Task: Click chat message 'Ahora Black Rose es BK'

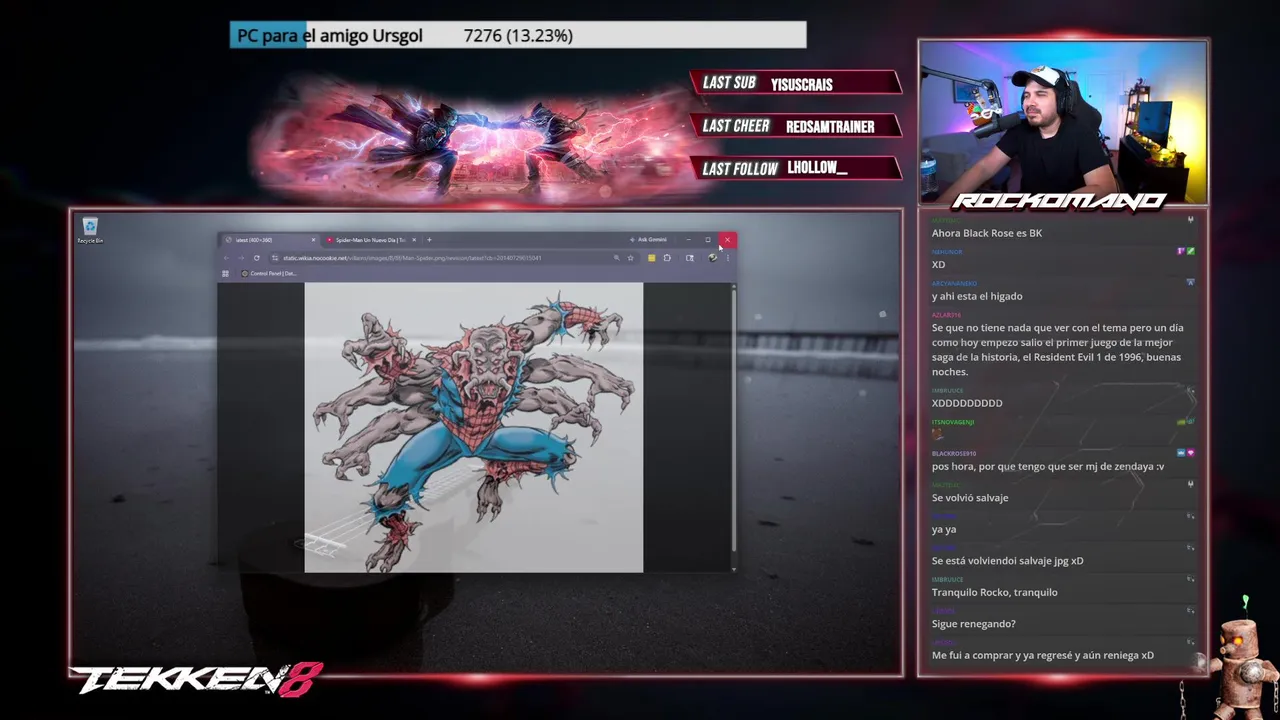Action: tap(987, 233)
